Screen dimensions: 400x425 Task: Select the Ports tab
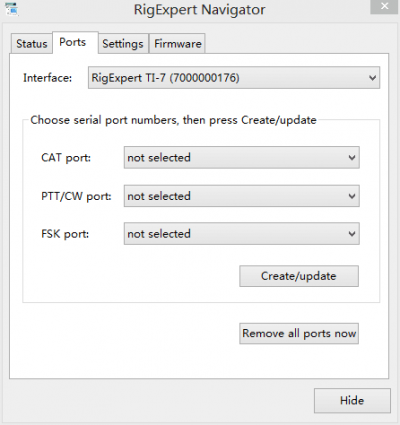pos(75,42)
